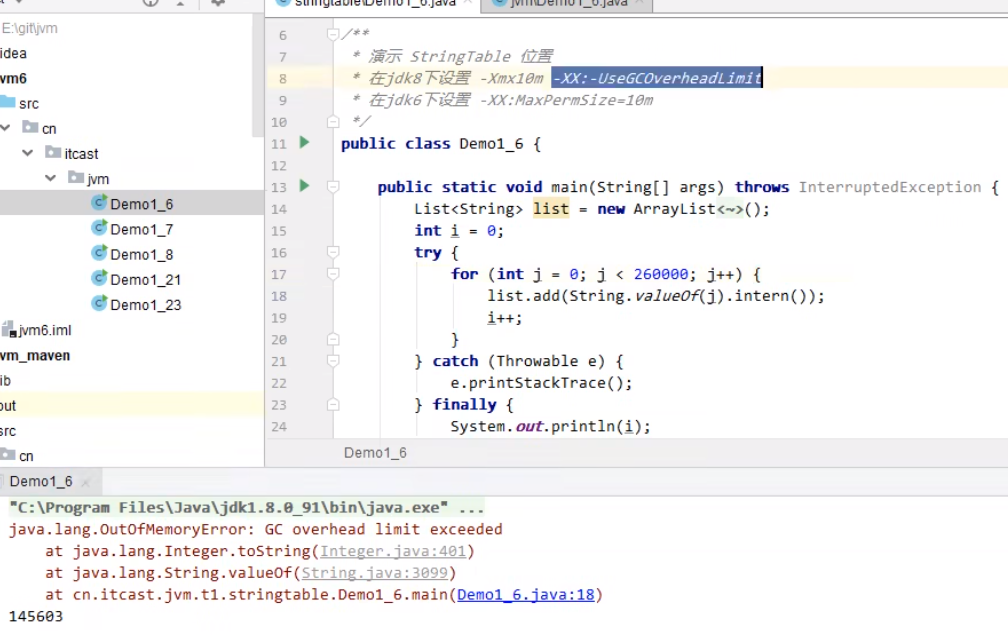Fold the main method code block
Image resolution: width=1008 pixels, height=637 pixels.
coord(333,187)
